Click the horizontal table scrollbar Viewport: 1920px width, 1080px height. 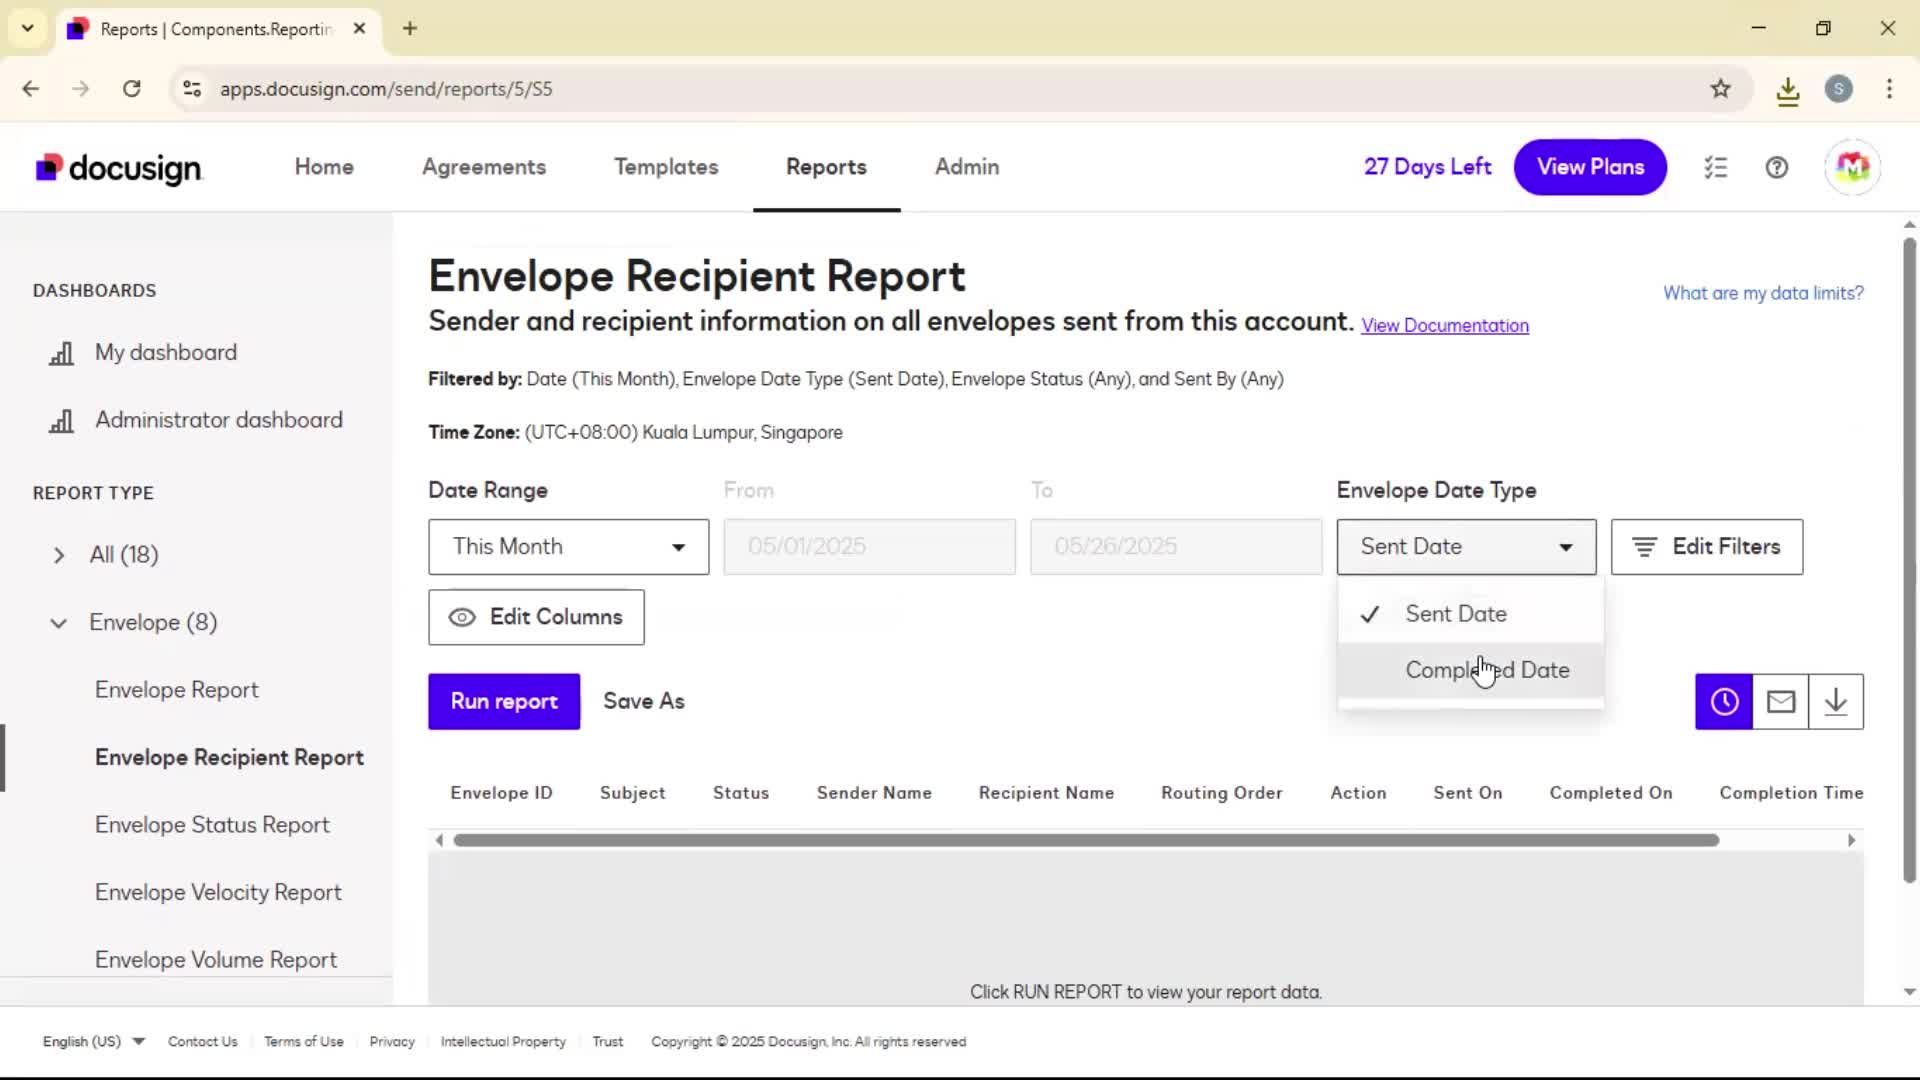pos(1086,841)
